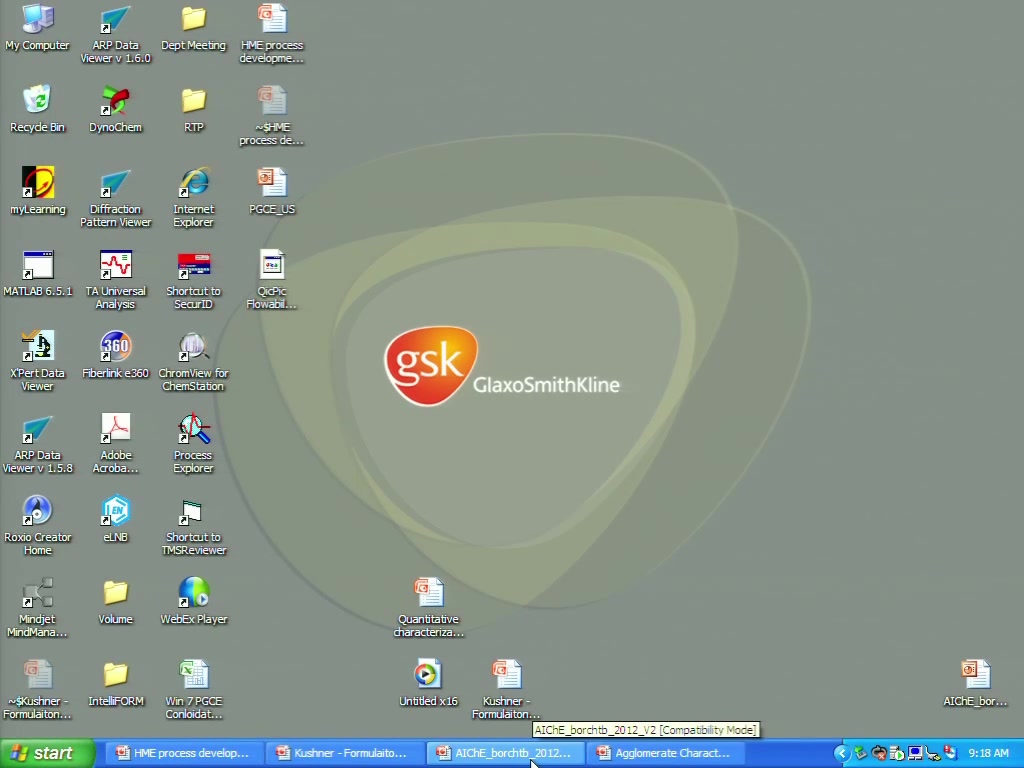Select Untitled x16 media file
This screenshot has height=768, width=1024.
(x=428, y=682)
